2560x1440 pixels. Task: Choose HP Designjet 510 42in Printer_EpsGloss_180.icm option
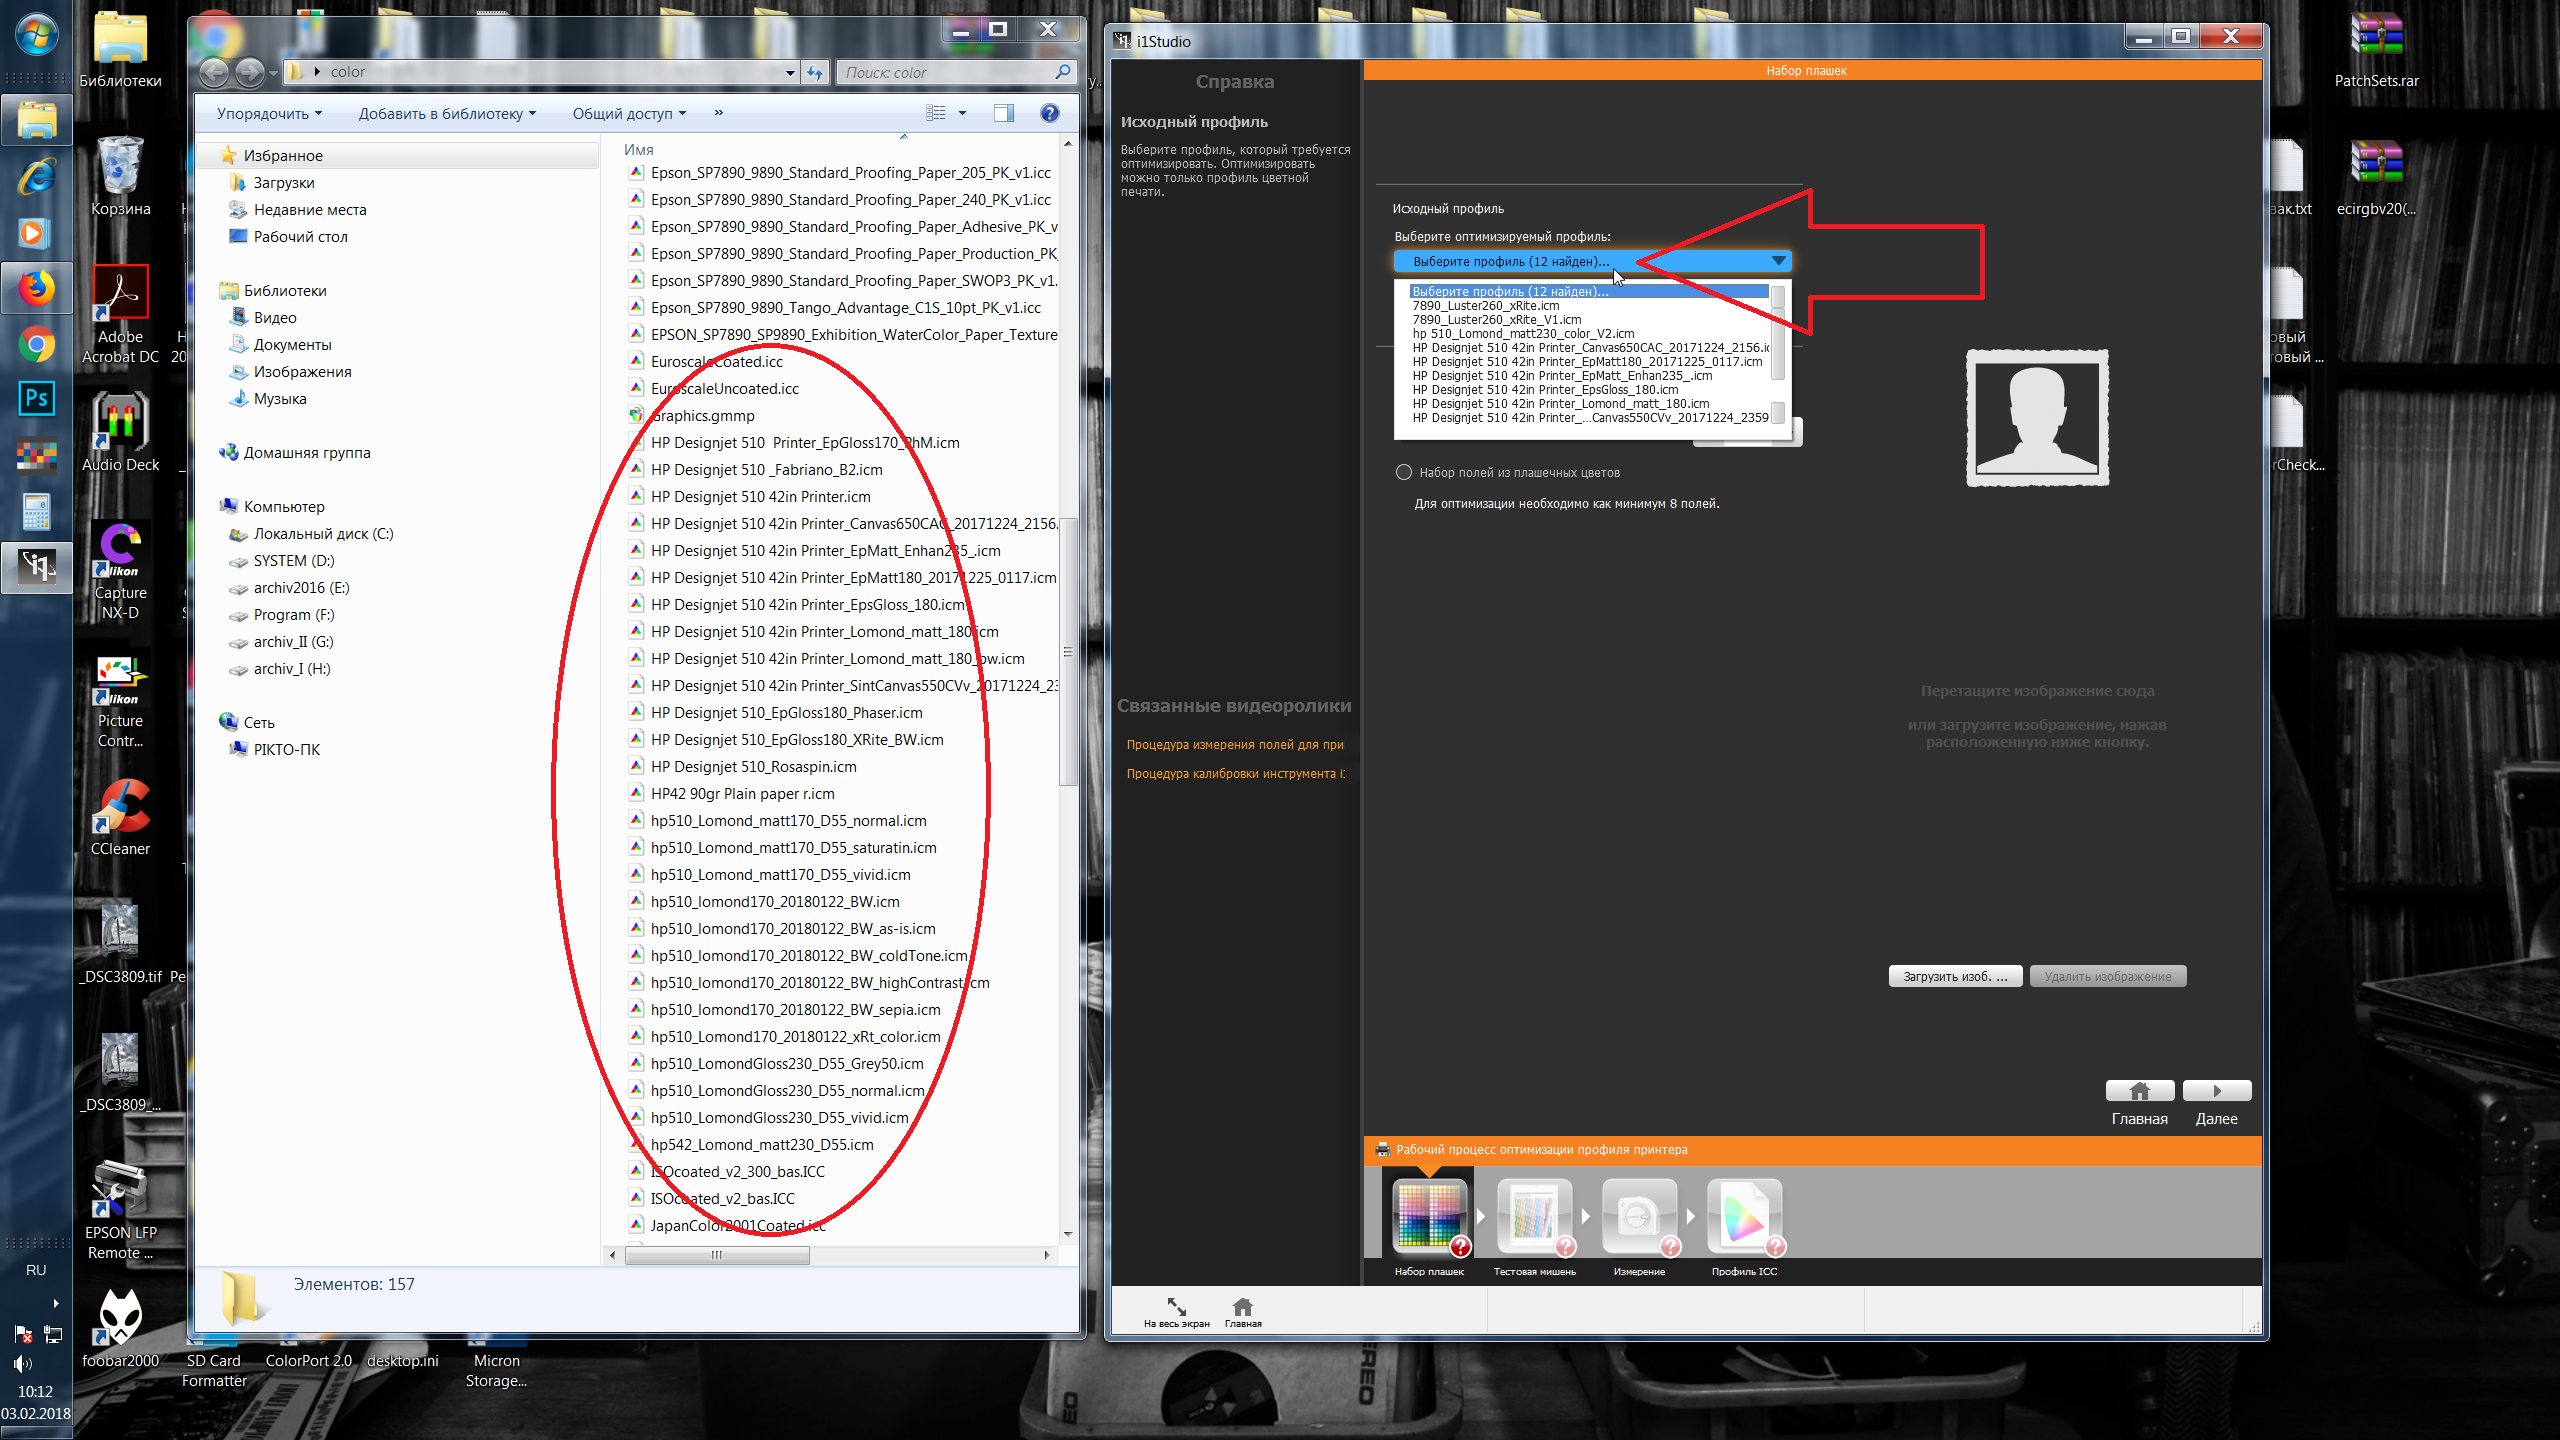[1545, 390]
